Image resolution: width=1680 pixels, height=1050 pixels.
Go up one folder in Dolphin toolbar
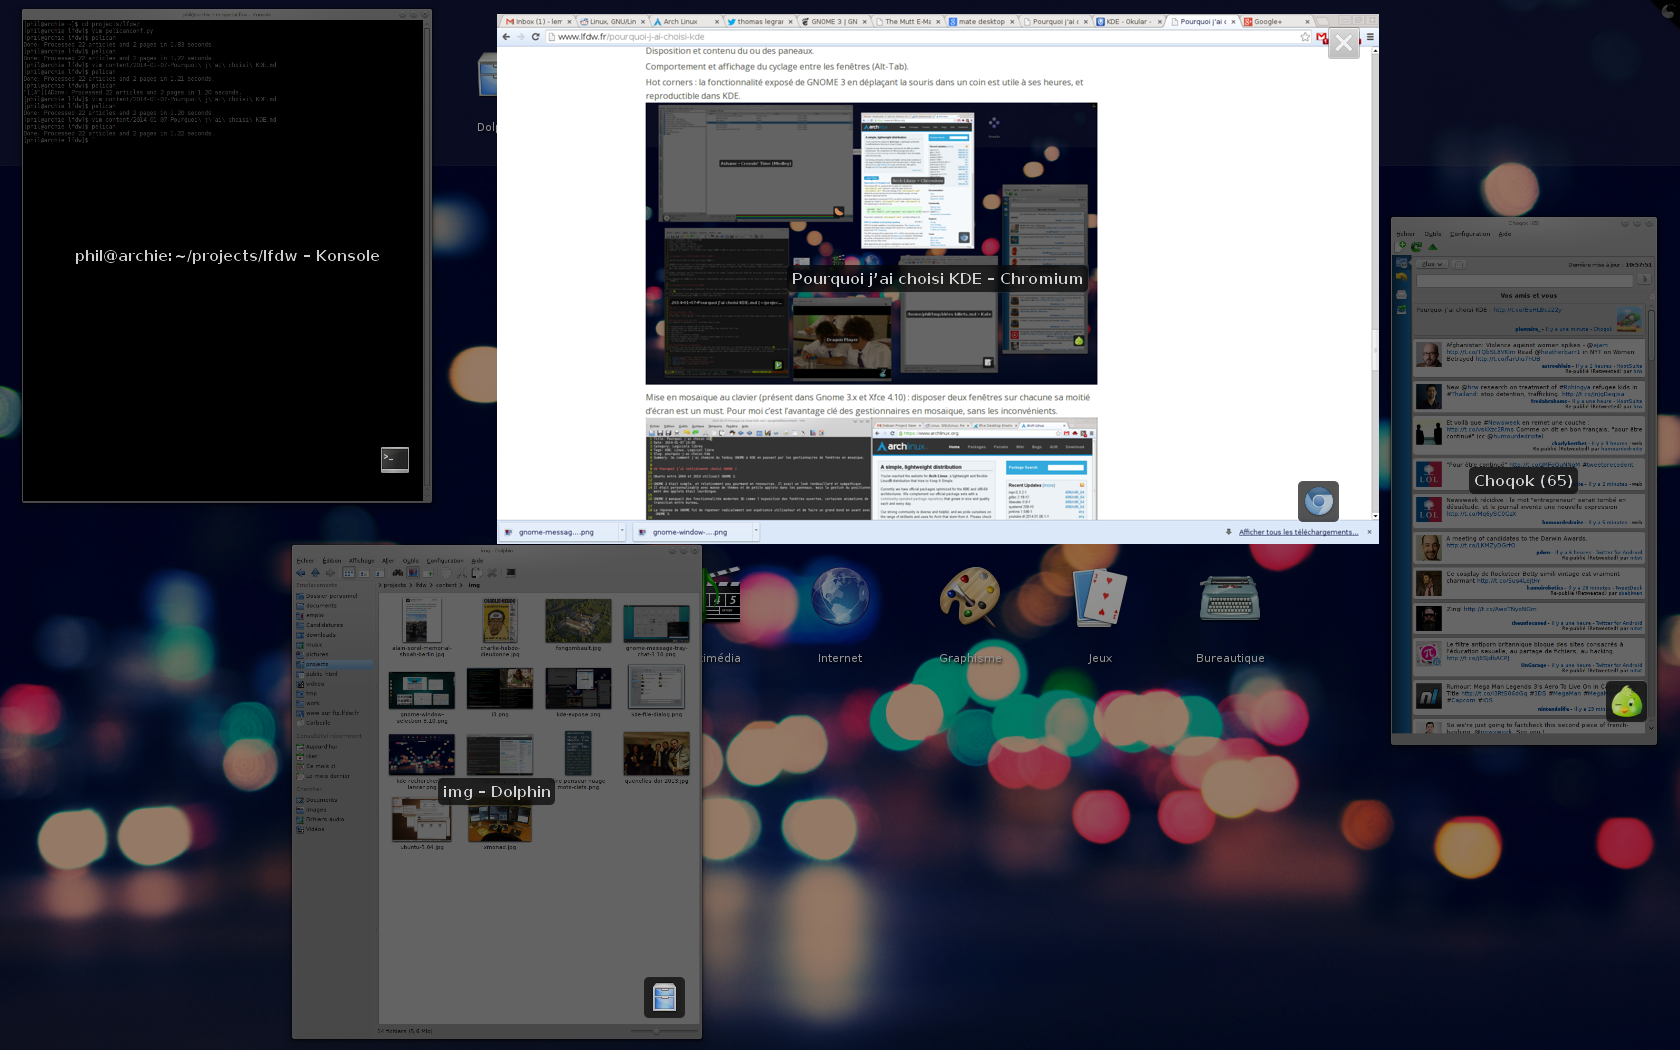pyautogui.click(x=316, y=573)
